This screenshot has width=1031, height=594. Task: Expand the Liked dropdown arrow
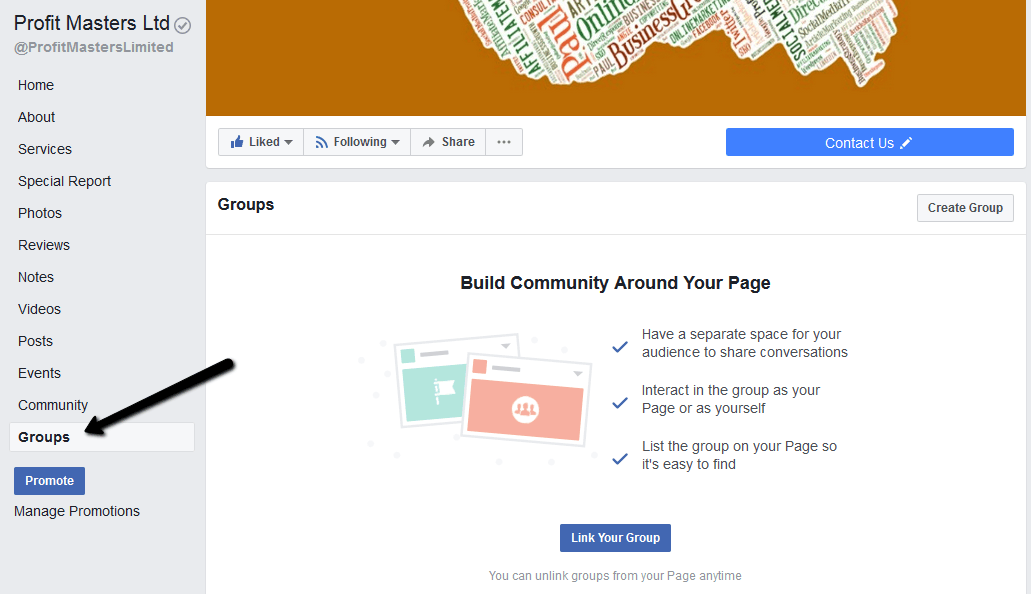pyautogui.click(x=288, y=142)
